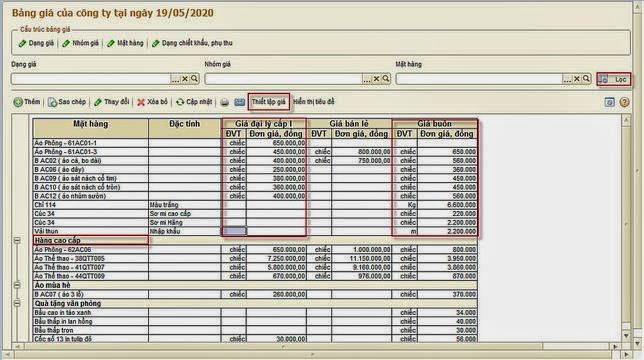The height and width of the screenshot is (360, 644).
Task: Click the Giá đại lý cấp I column header
Action: tap(264, 124)
